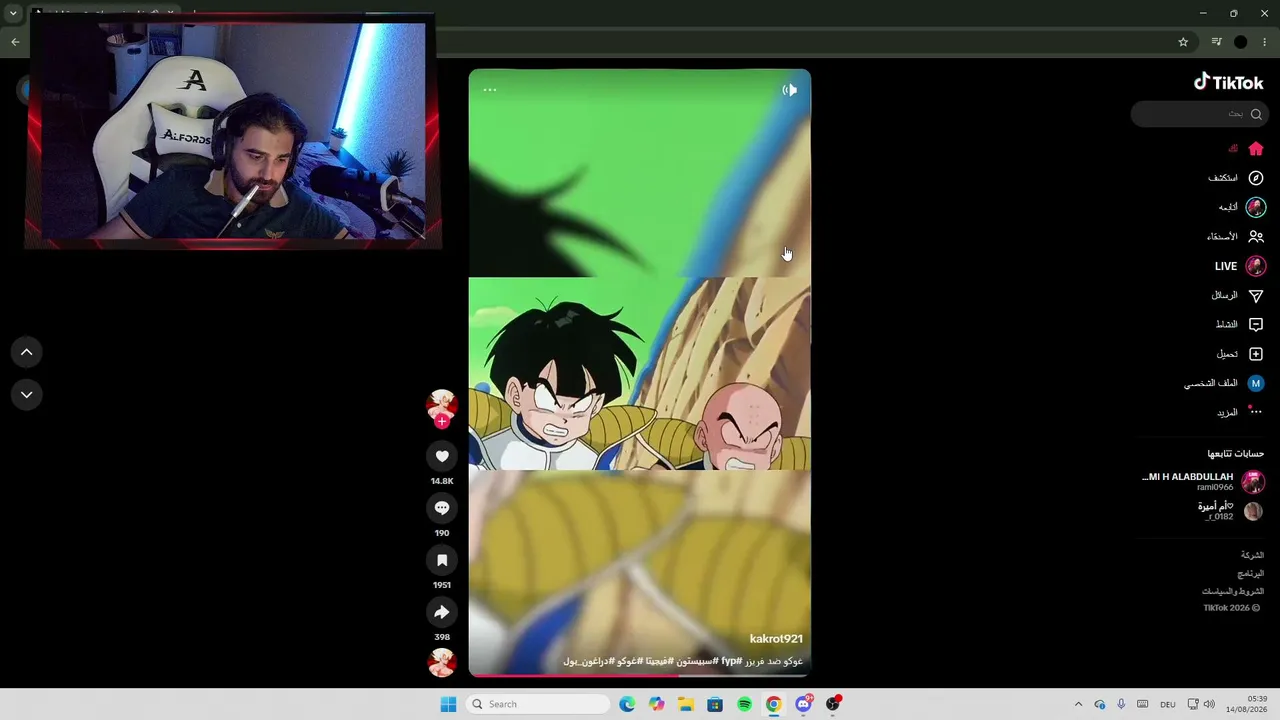Open followed account _r_0182
This screenshot has height=720, width=1280.
coord(1230,511)
